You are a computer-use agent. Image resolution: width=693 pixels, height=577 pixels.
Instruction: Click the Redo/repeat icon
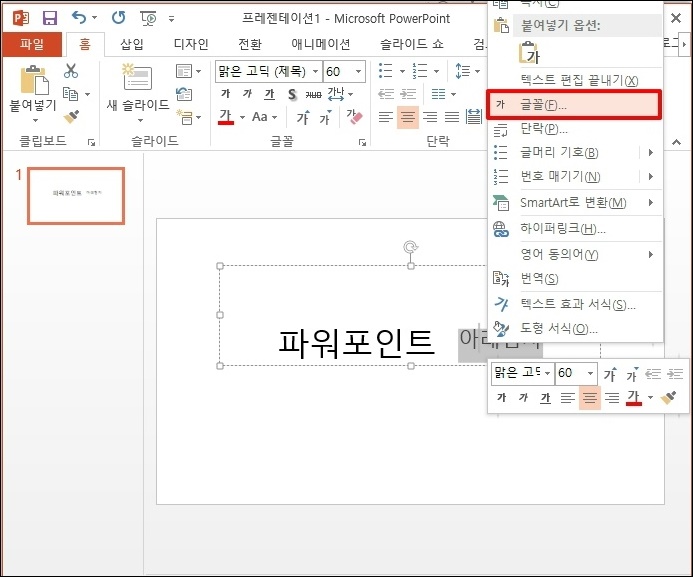(118, 18)
